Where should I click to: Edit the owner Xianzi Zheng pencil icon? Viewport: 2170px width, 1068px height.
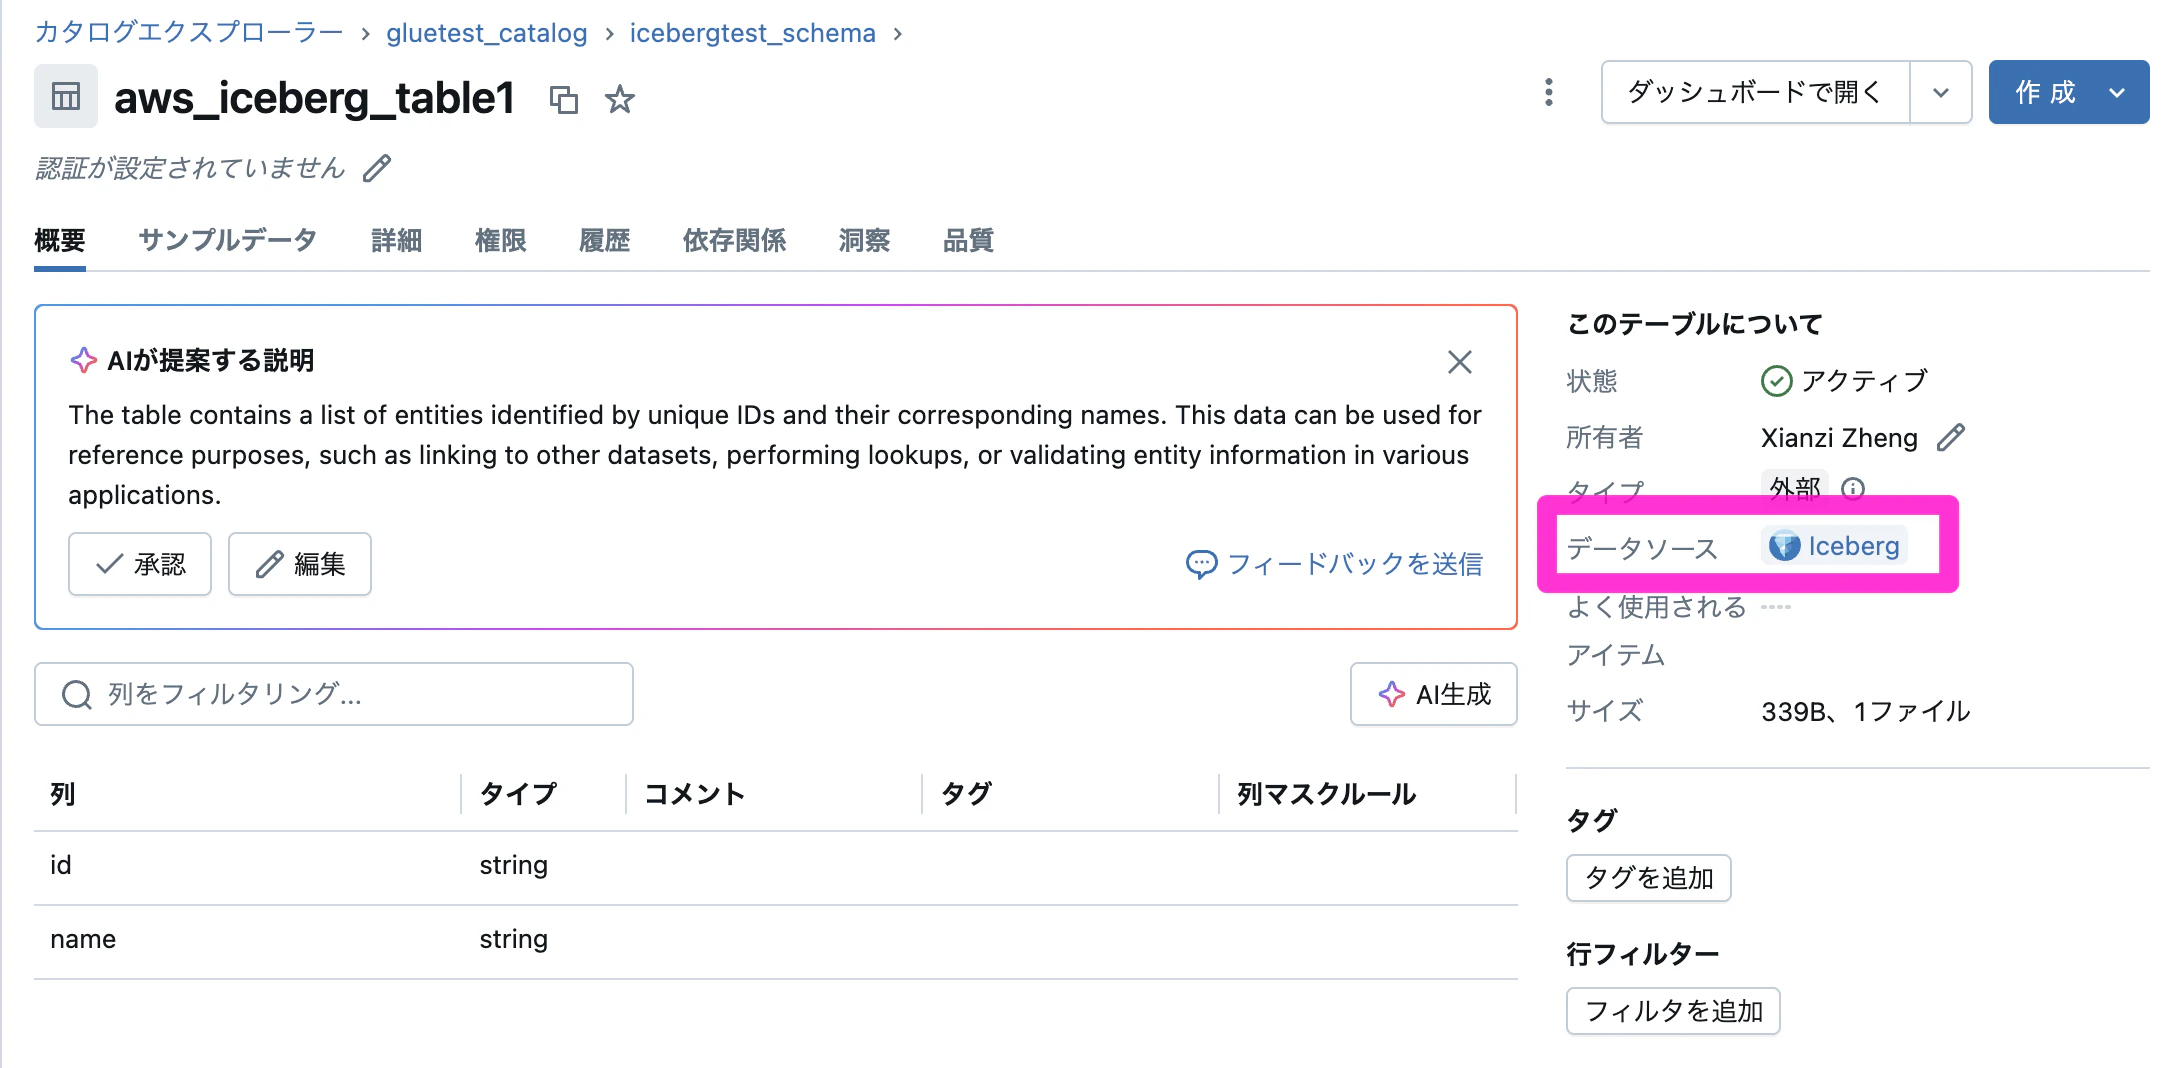[x=1951, y=437]
